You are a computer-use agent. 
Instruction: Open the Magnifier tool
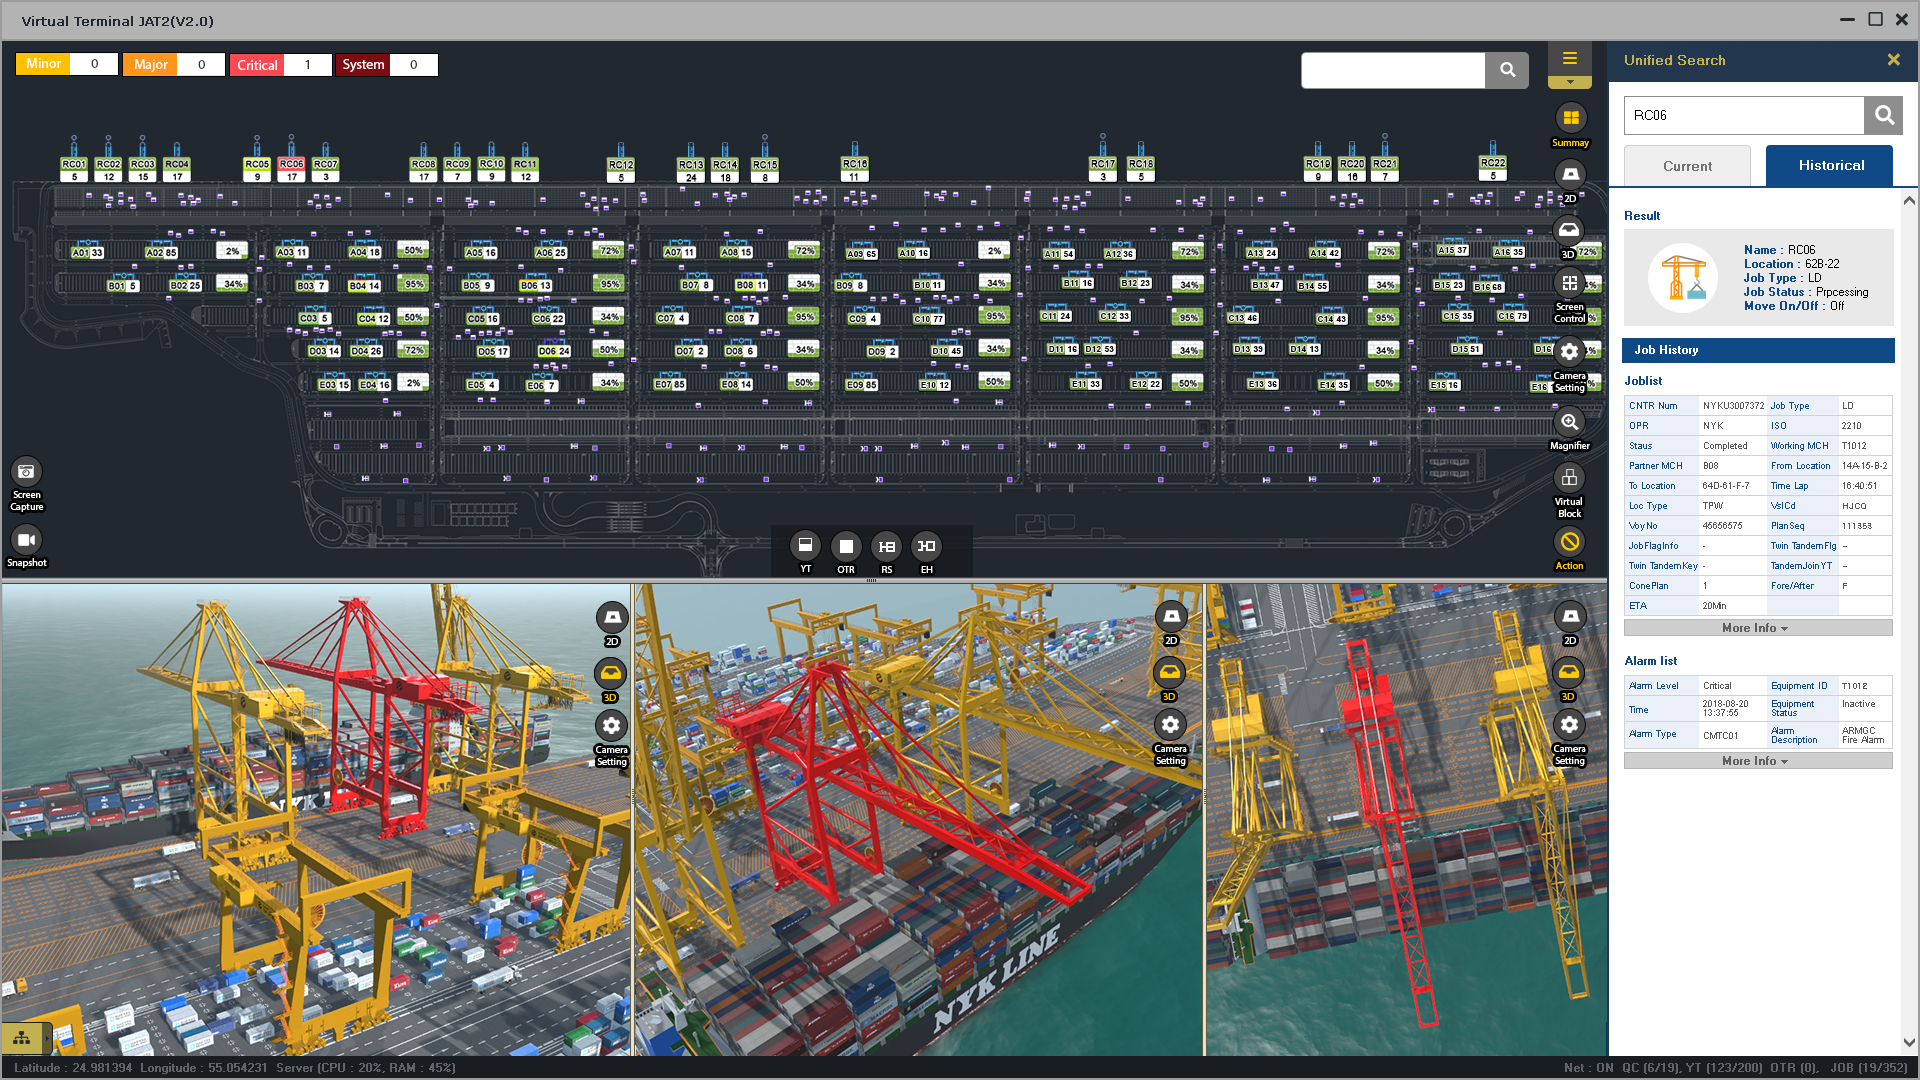coord(1569,422)
